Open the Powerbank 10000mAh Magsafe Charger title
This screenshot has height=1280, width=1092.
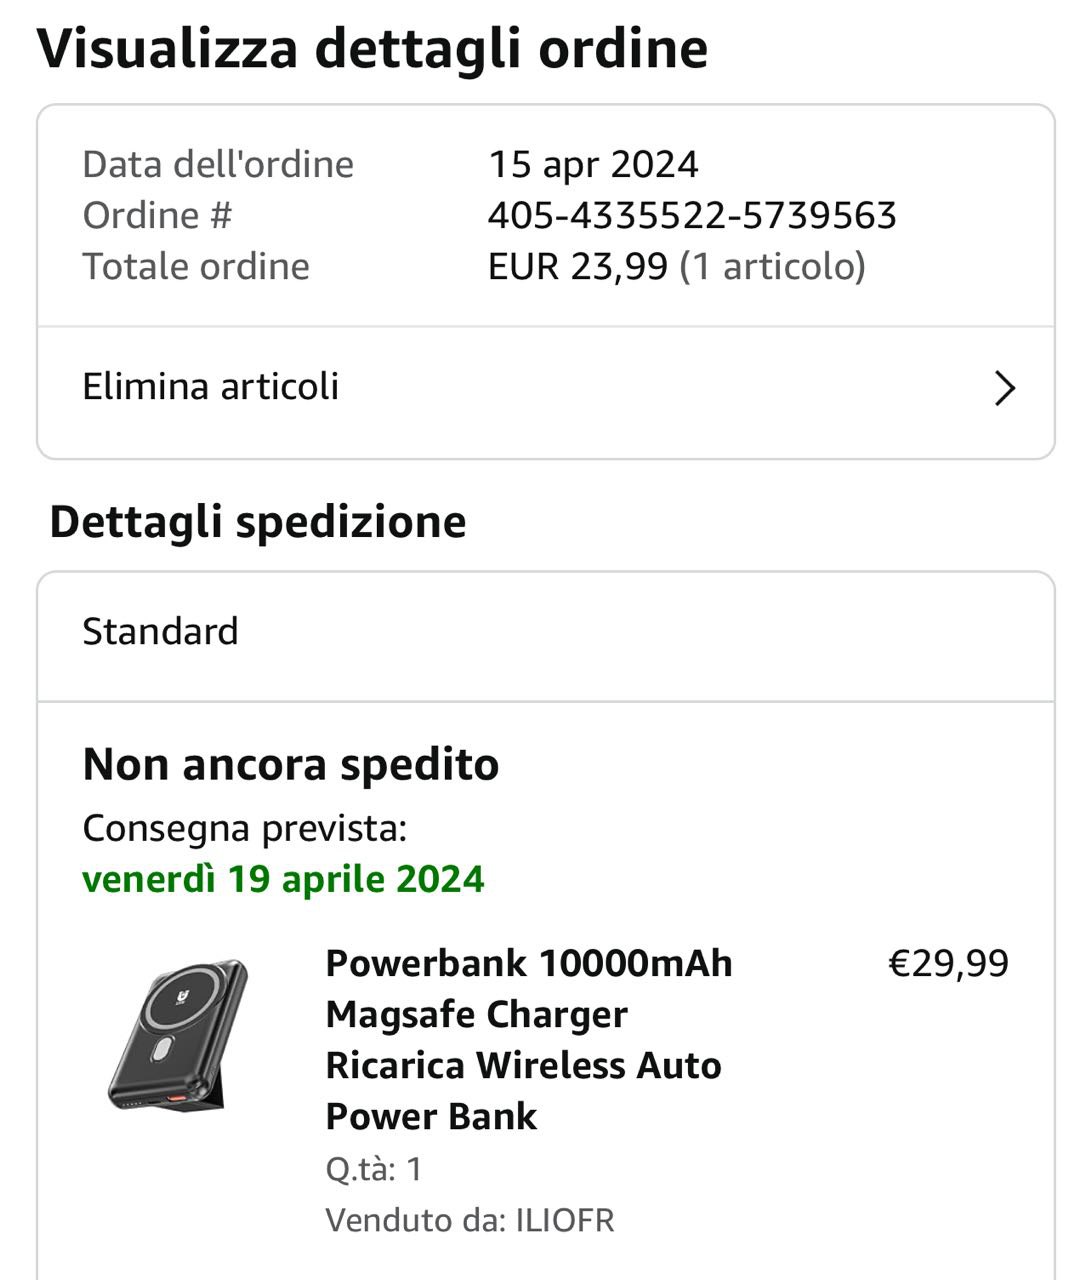528,1039
